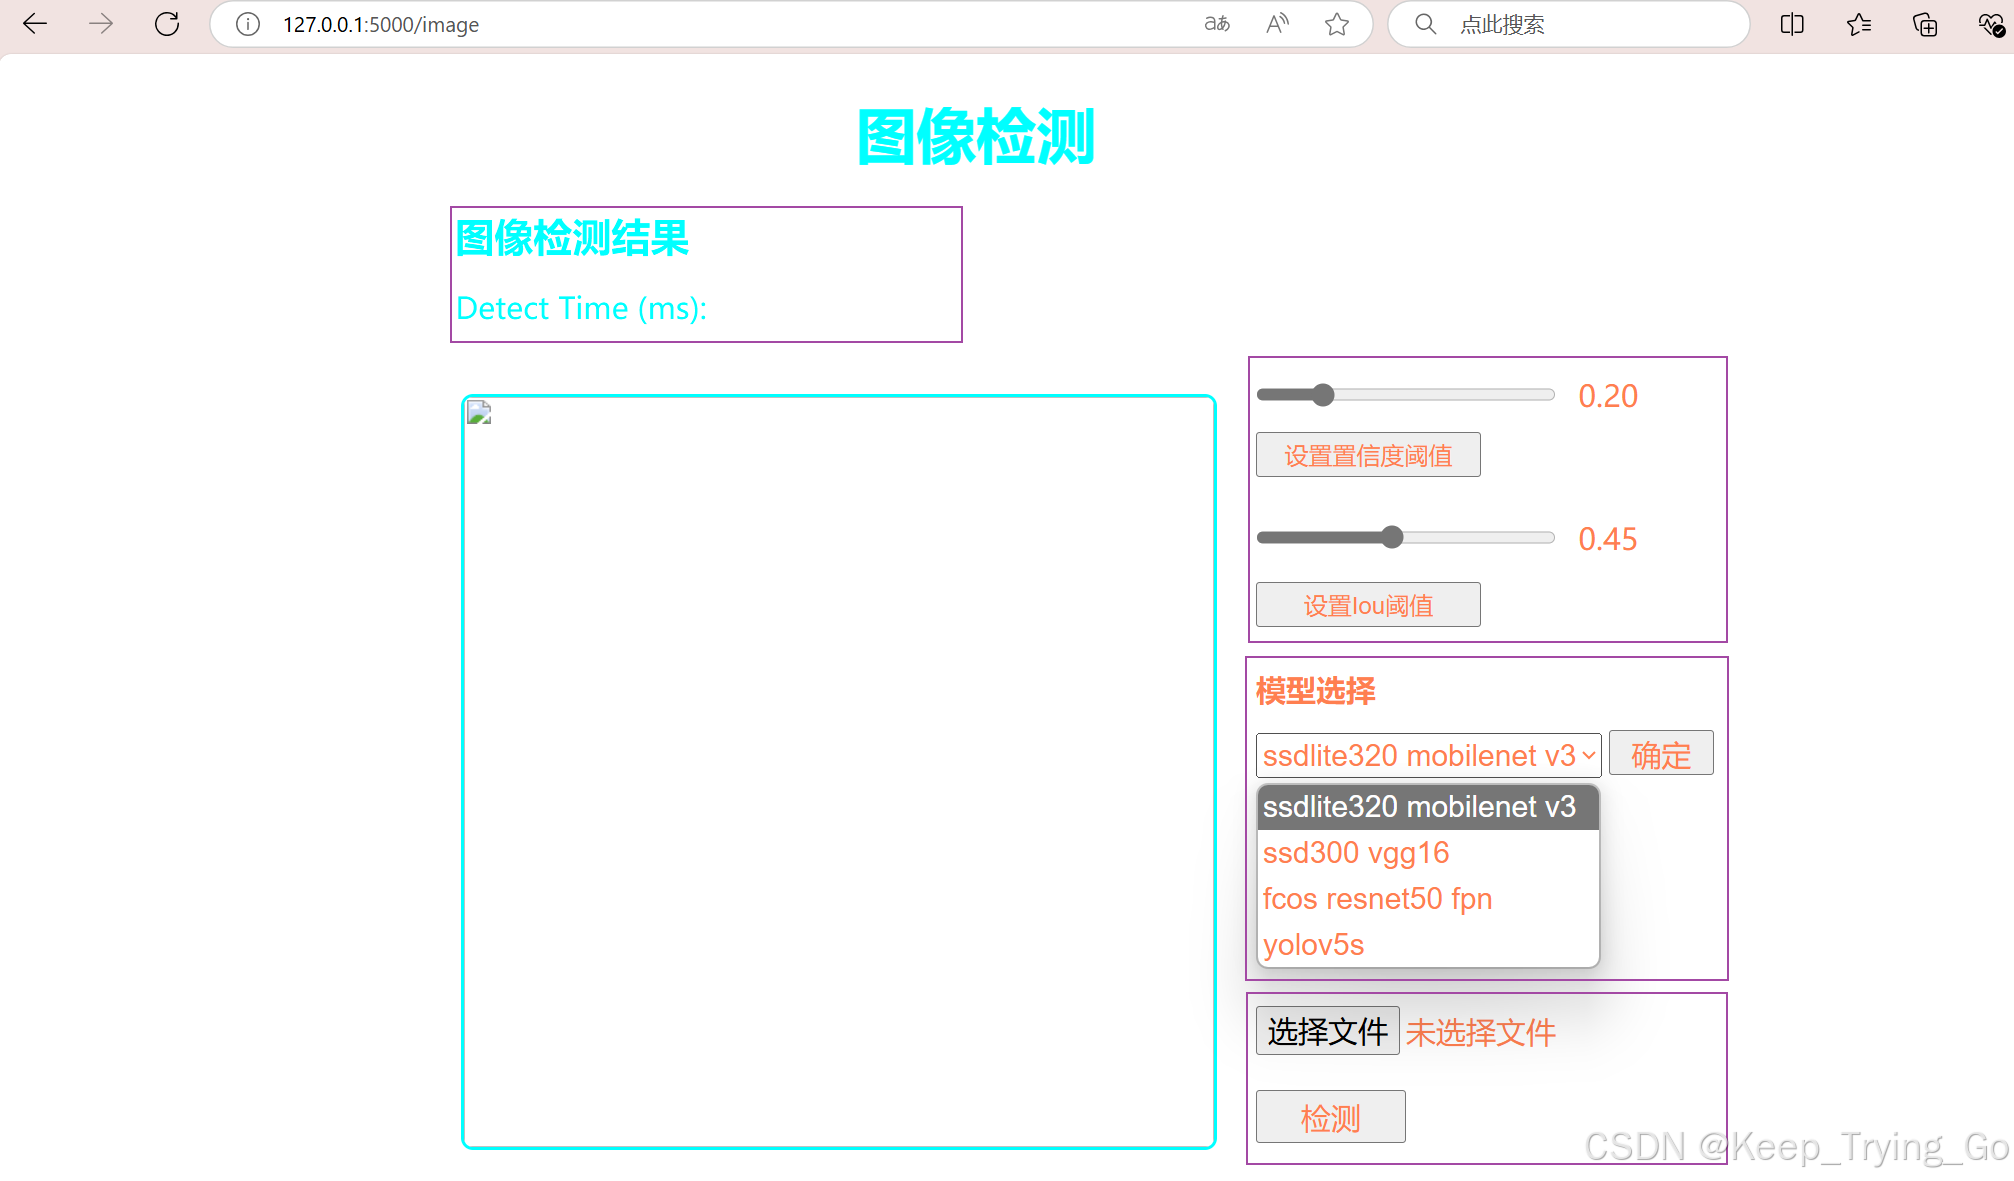Viewport: 2014px width, 1181px height.
Task: Click 设置置信度阈值 button
Action: point(1367,456)
